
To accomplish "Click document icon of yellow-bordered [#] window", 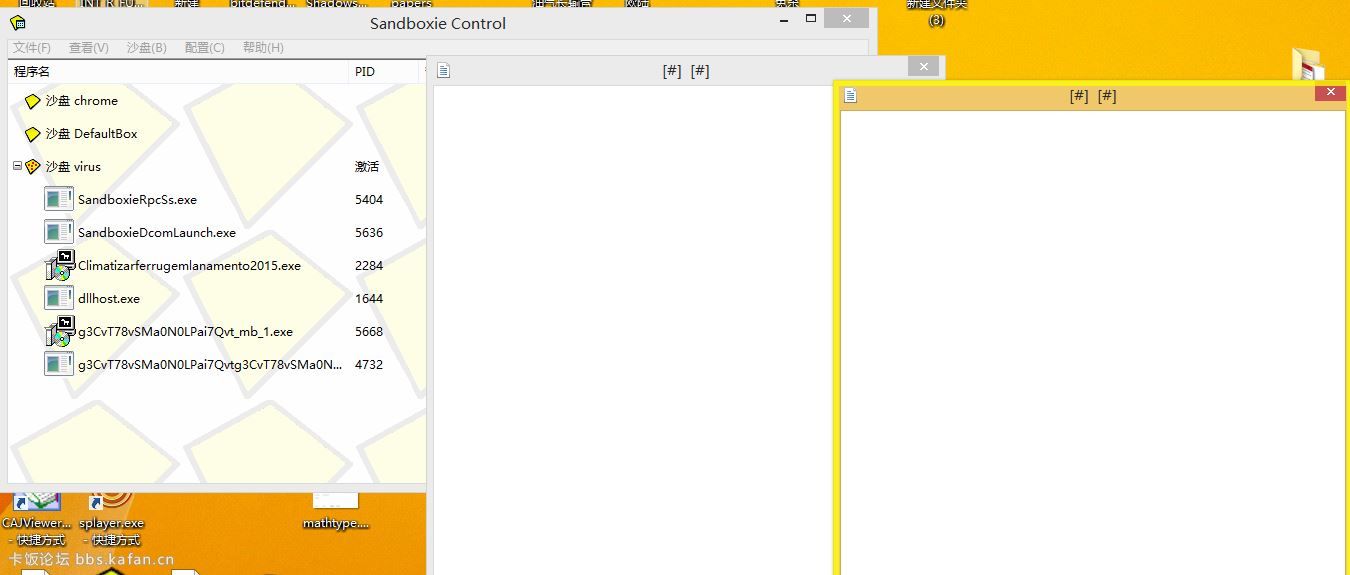I will (x=851, y=95).
